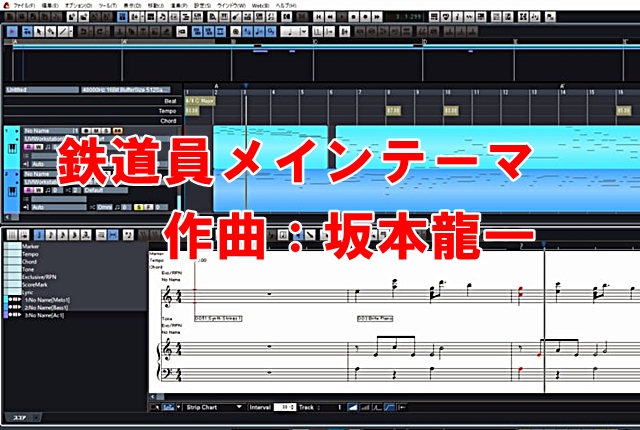
Task: Select thirty-second note in score toolbar
Action: click(x=74, y=235)
